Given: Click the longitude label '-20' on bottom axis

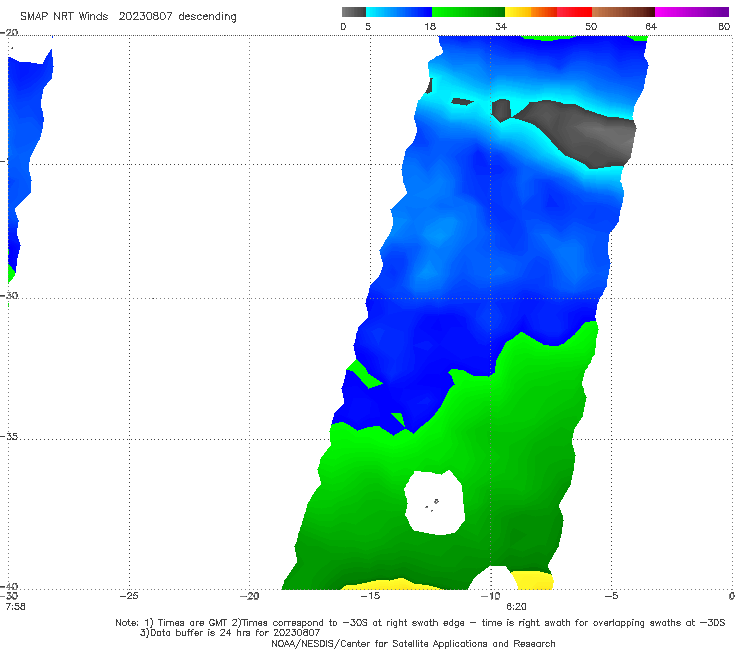Looking at the screenshot, I should 249,596.
